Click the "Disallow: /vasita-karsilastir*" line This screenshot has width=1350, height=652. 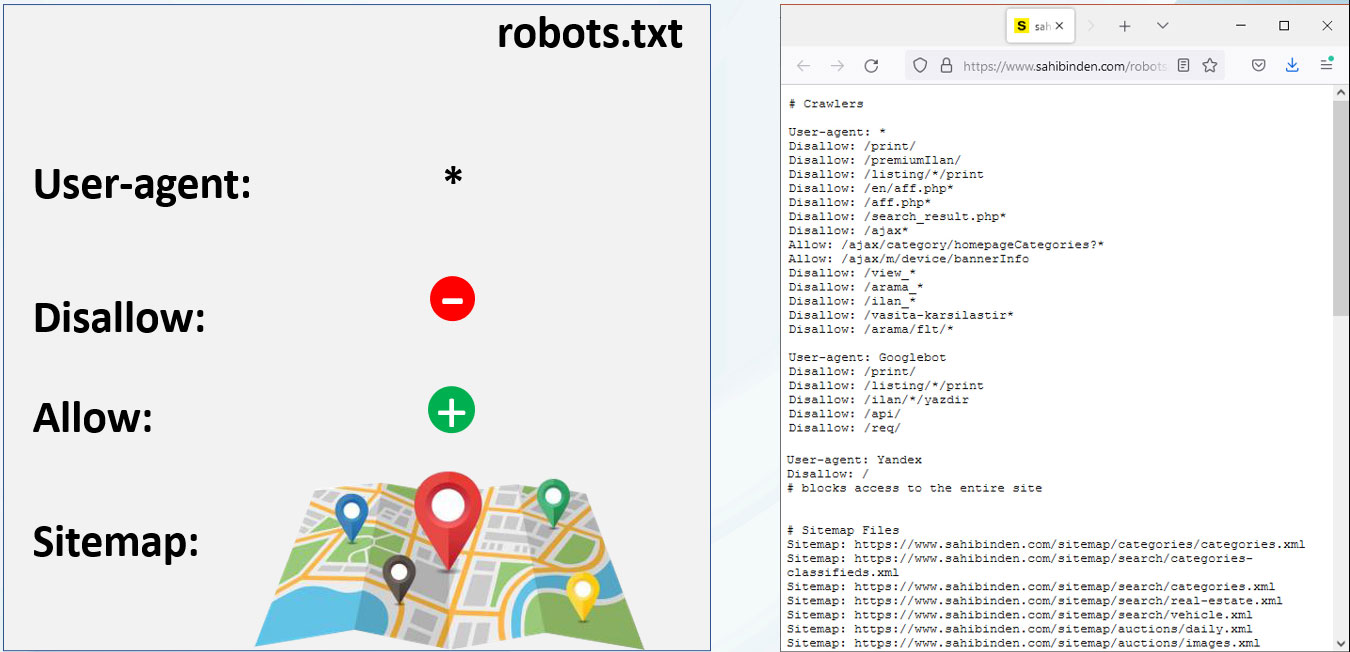901,315
